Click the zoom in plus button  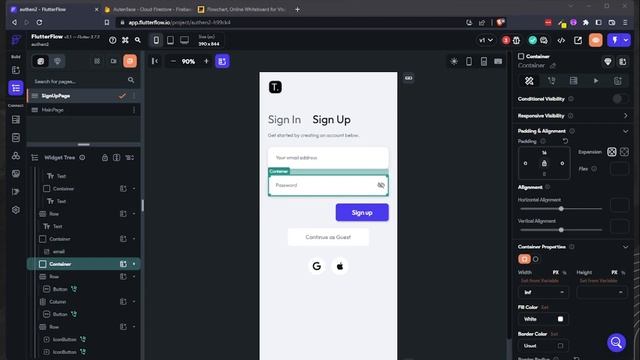206,61
